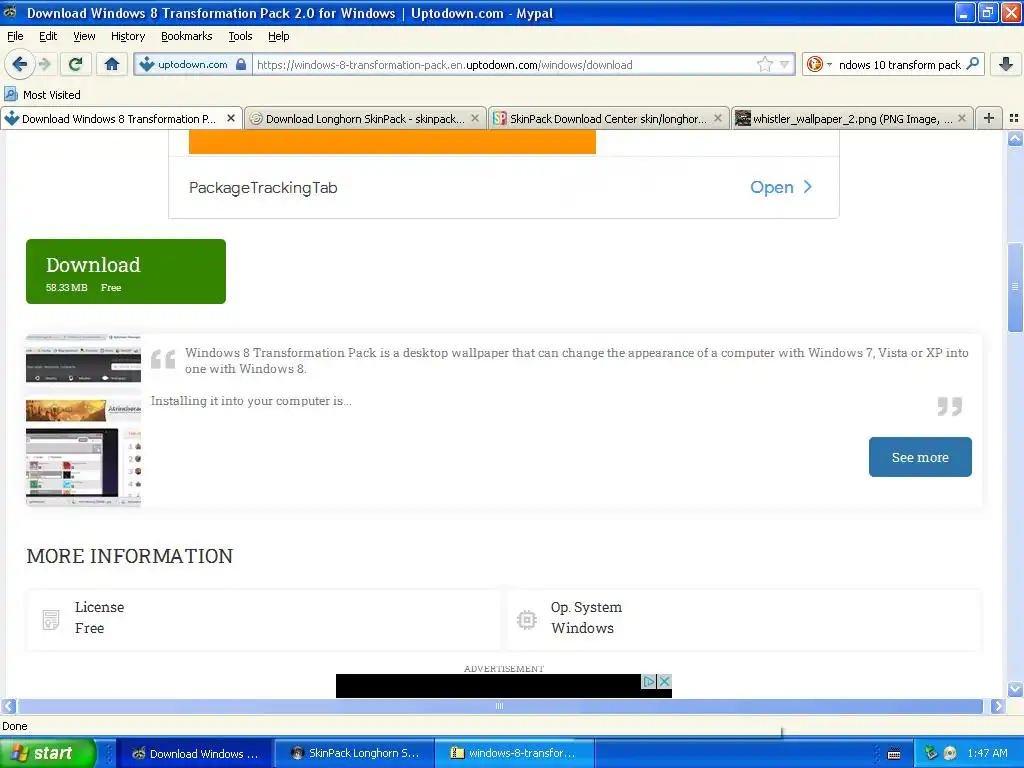Close the Windows 8 Transformation Pack tab
The width and height of the screenshot is (1024, 768).
231,118
